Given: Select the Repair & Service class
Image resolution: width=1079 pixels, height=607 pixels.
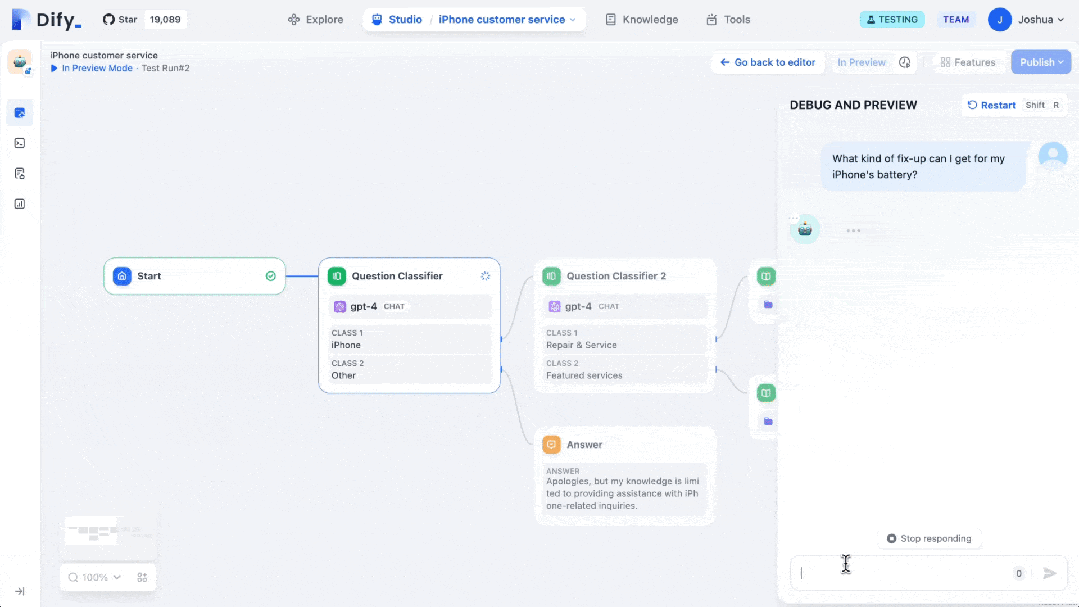Looking at the screenshot, I should point(624,339).
